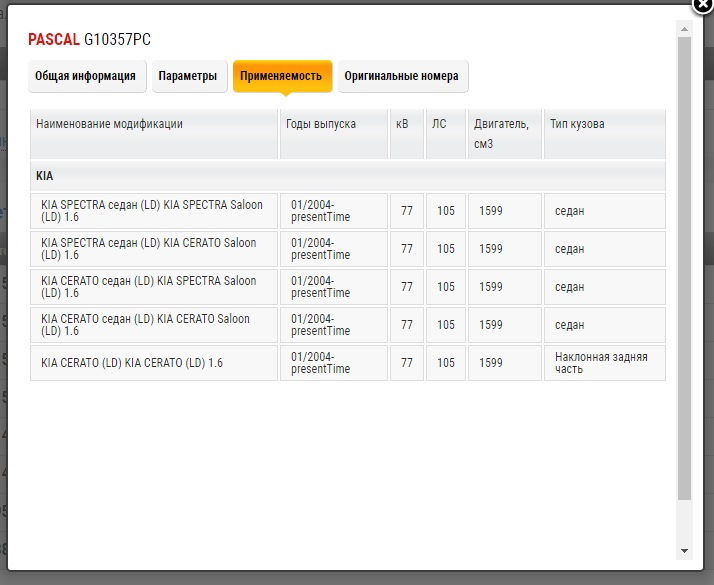Click 1599 engine cell in hatchback row
The width and height of the screenshot is (714, 585).
click(505, 363)
